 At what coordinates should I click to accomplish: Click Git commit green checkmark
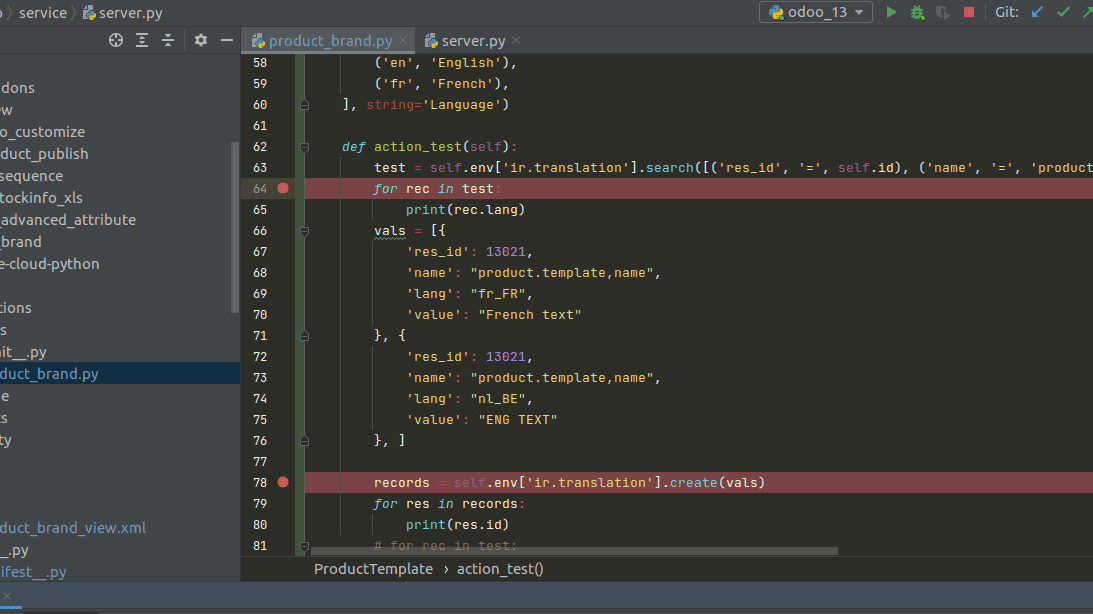pyautogui.click(x=1063, y=12)
